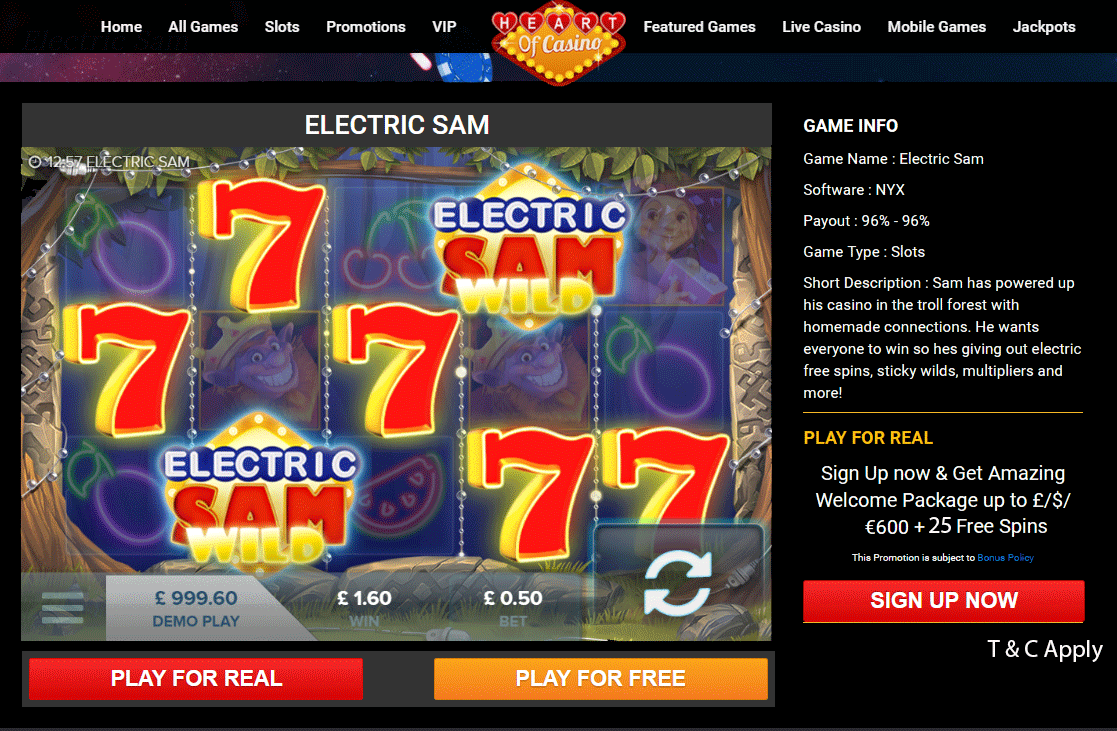Open the Live Casino section
Viewport: 1117px width, 731px height.
821,27
